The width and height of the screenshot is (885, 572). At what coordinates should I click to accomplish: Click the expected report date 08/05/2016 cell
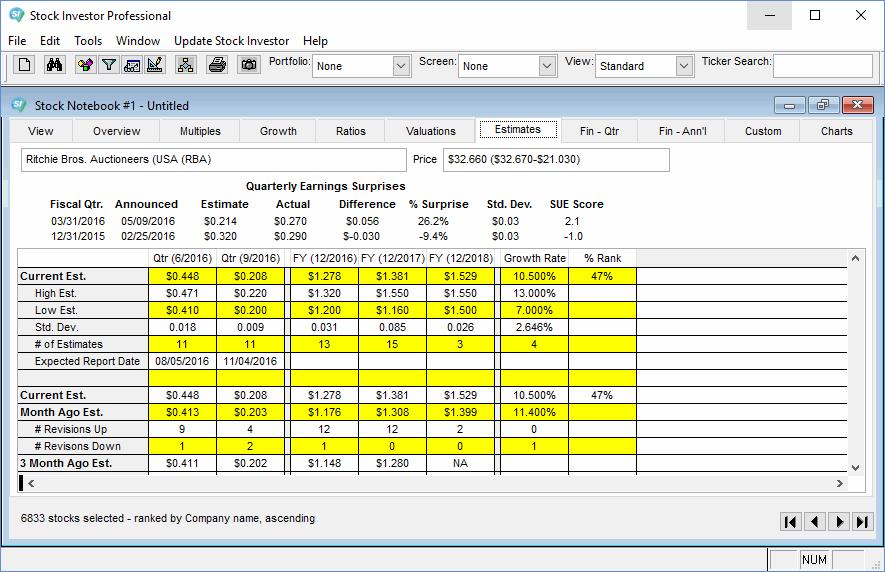[x=182, y=361]
